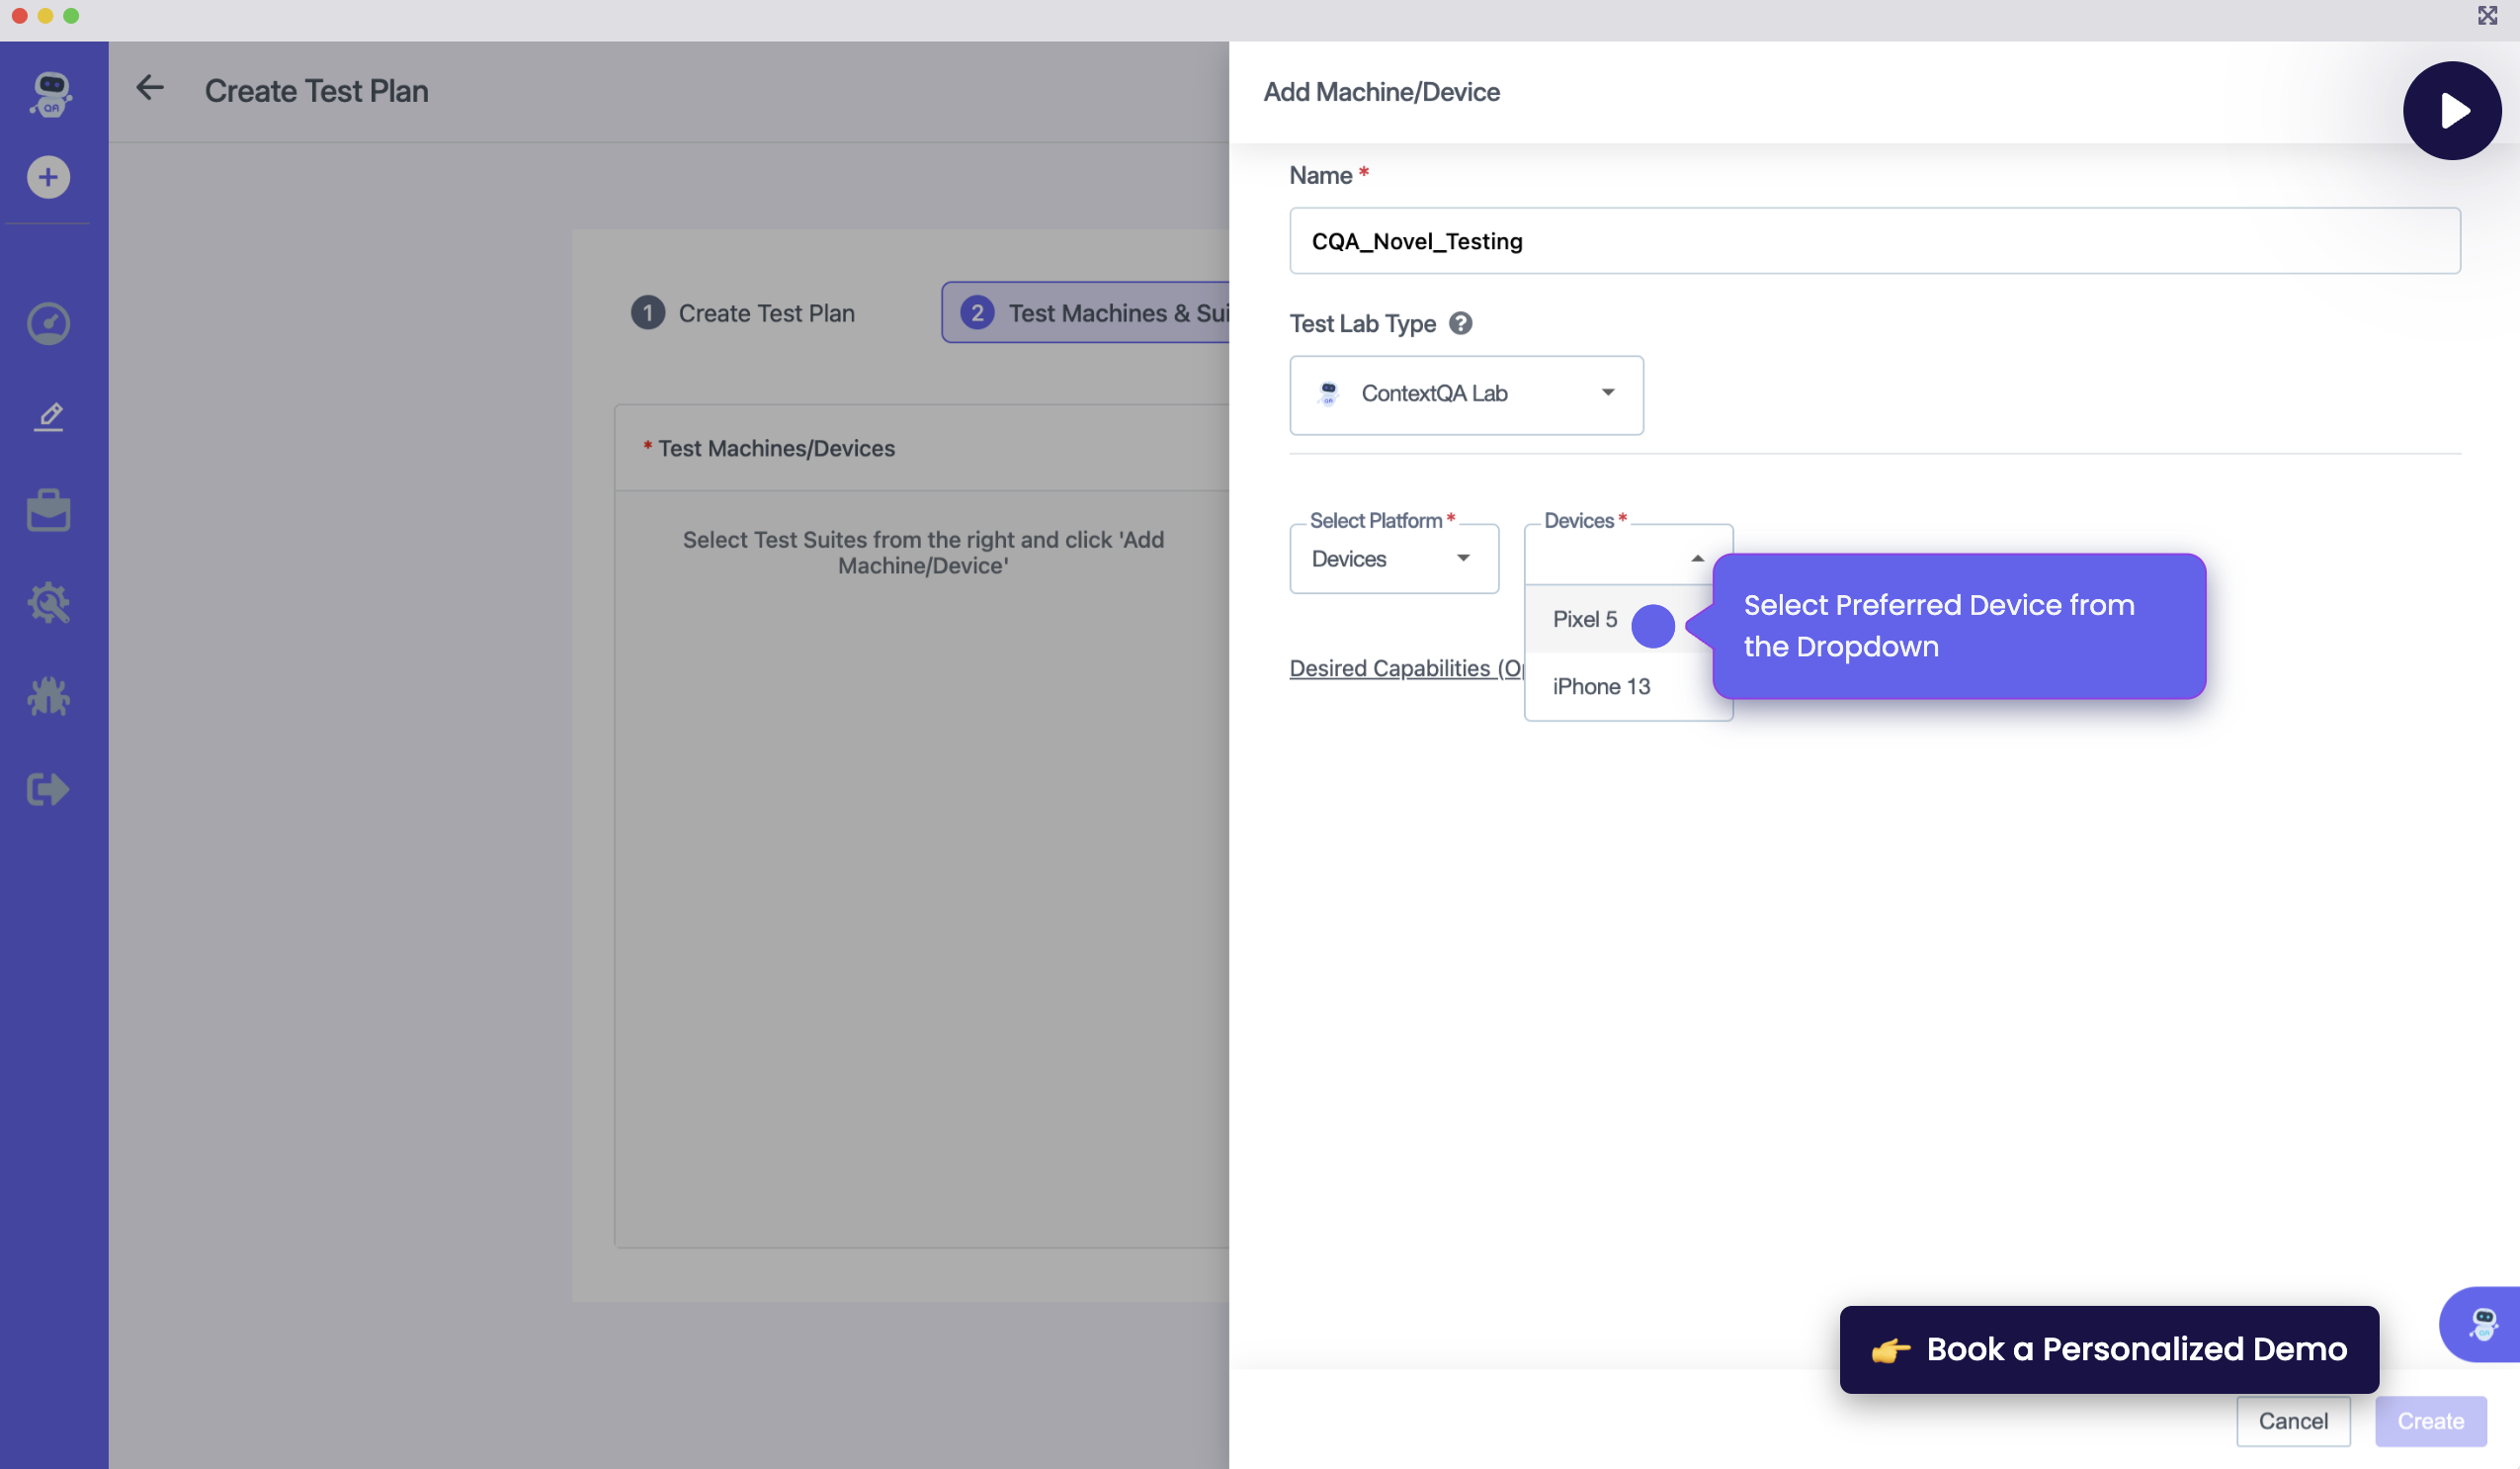Open the dashboard gauge icon in sidebar
Screen dimensions: 2520x1469
tap(48, 323)
